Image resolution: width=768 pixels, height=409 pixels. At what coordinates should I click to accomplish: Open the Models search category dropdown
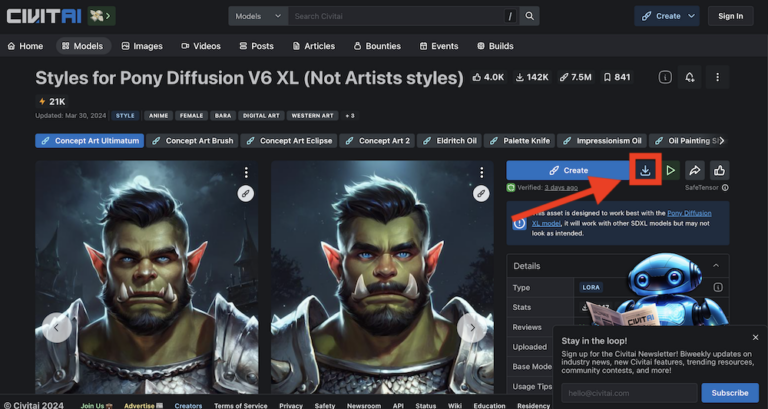pyautogui.click(x=258, y=16)
